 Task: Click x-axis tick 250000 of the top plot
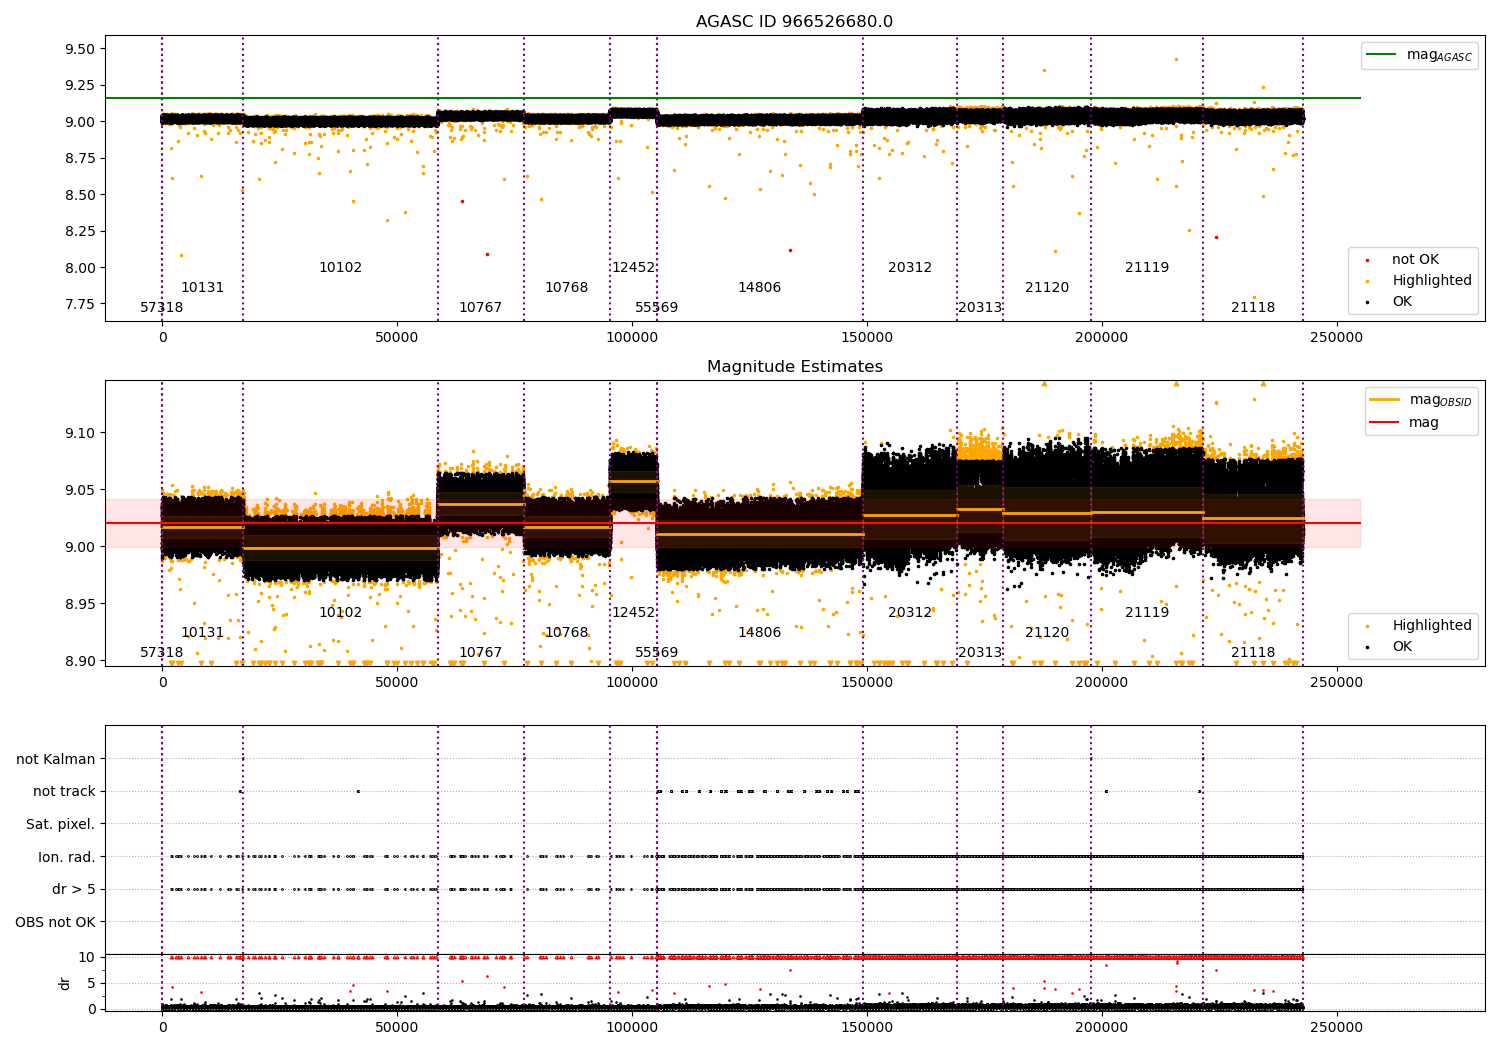[x=1336, y=337]
